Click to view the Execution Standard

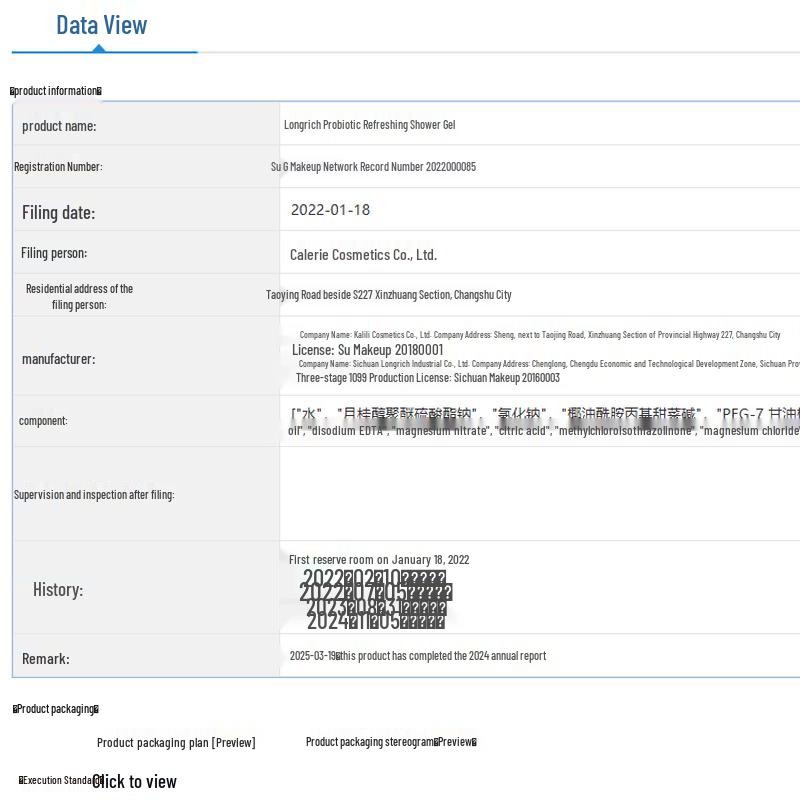[x=134, y=781]
